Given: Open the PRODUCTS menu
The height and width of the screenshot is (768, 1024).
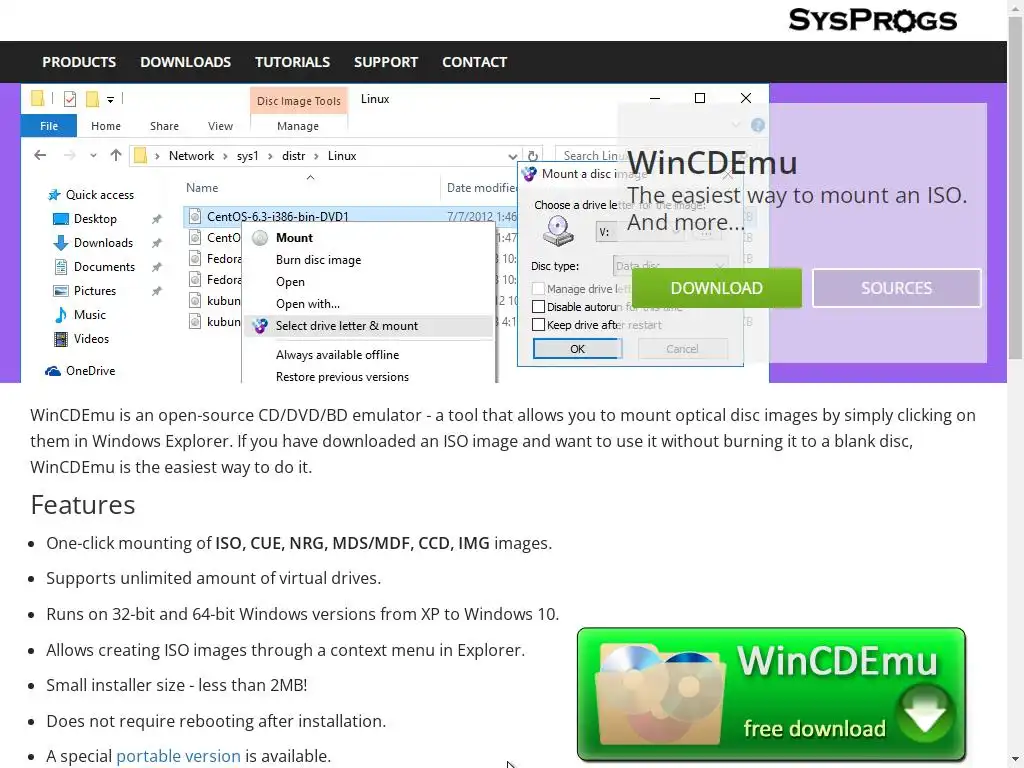Looking at the screenshot, I should 79,62.
